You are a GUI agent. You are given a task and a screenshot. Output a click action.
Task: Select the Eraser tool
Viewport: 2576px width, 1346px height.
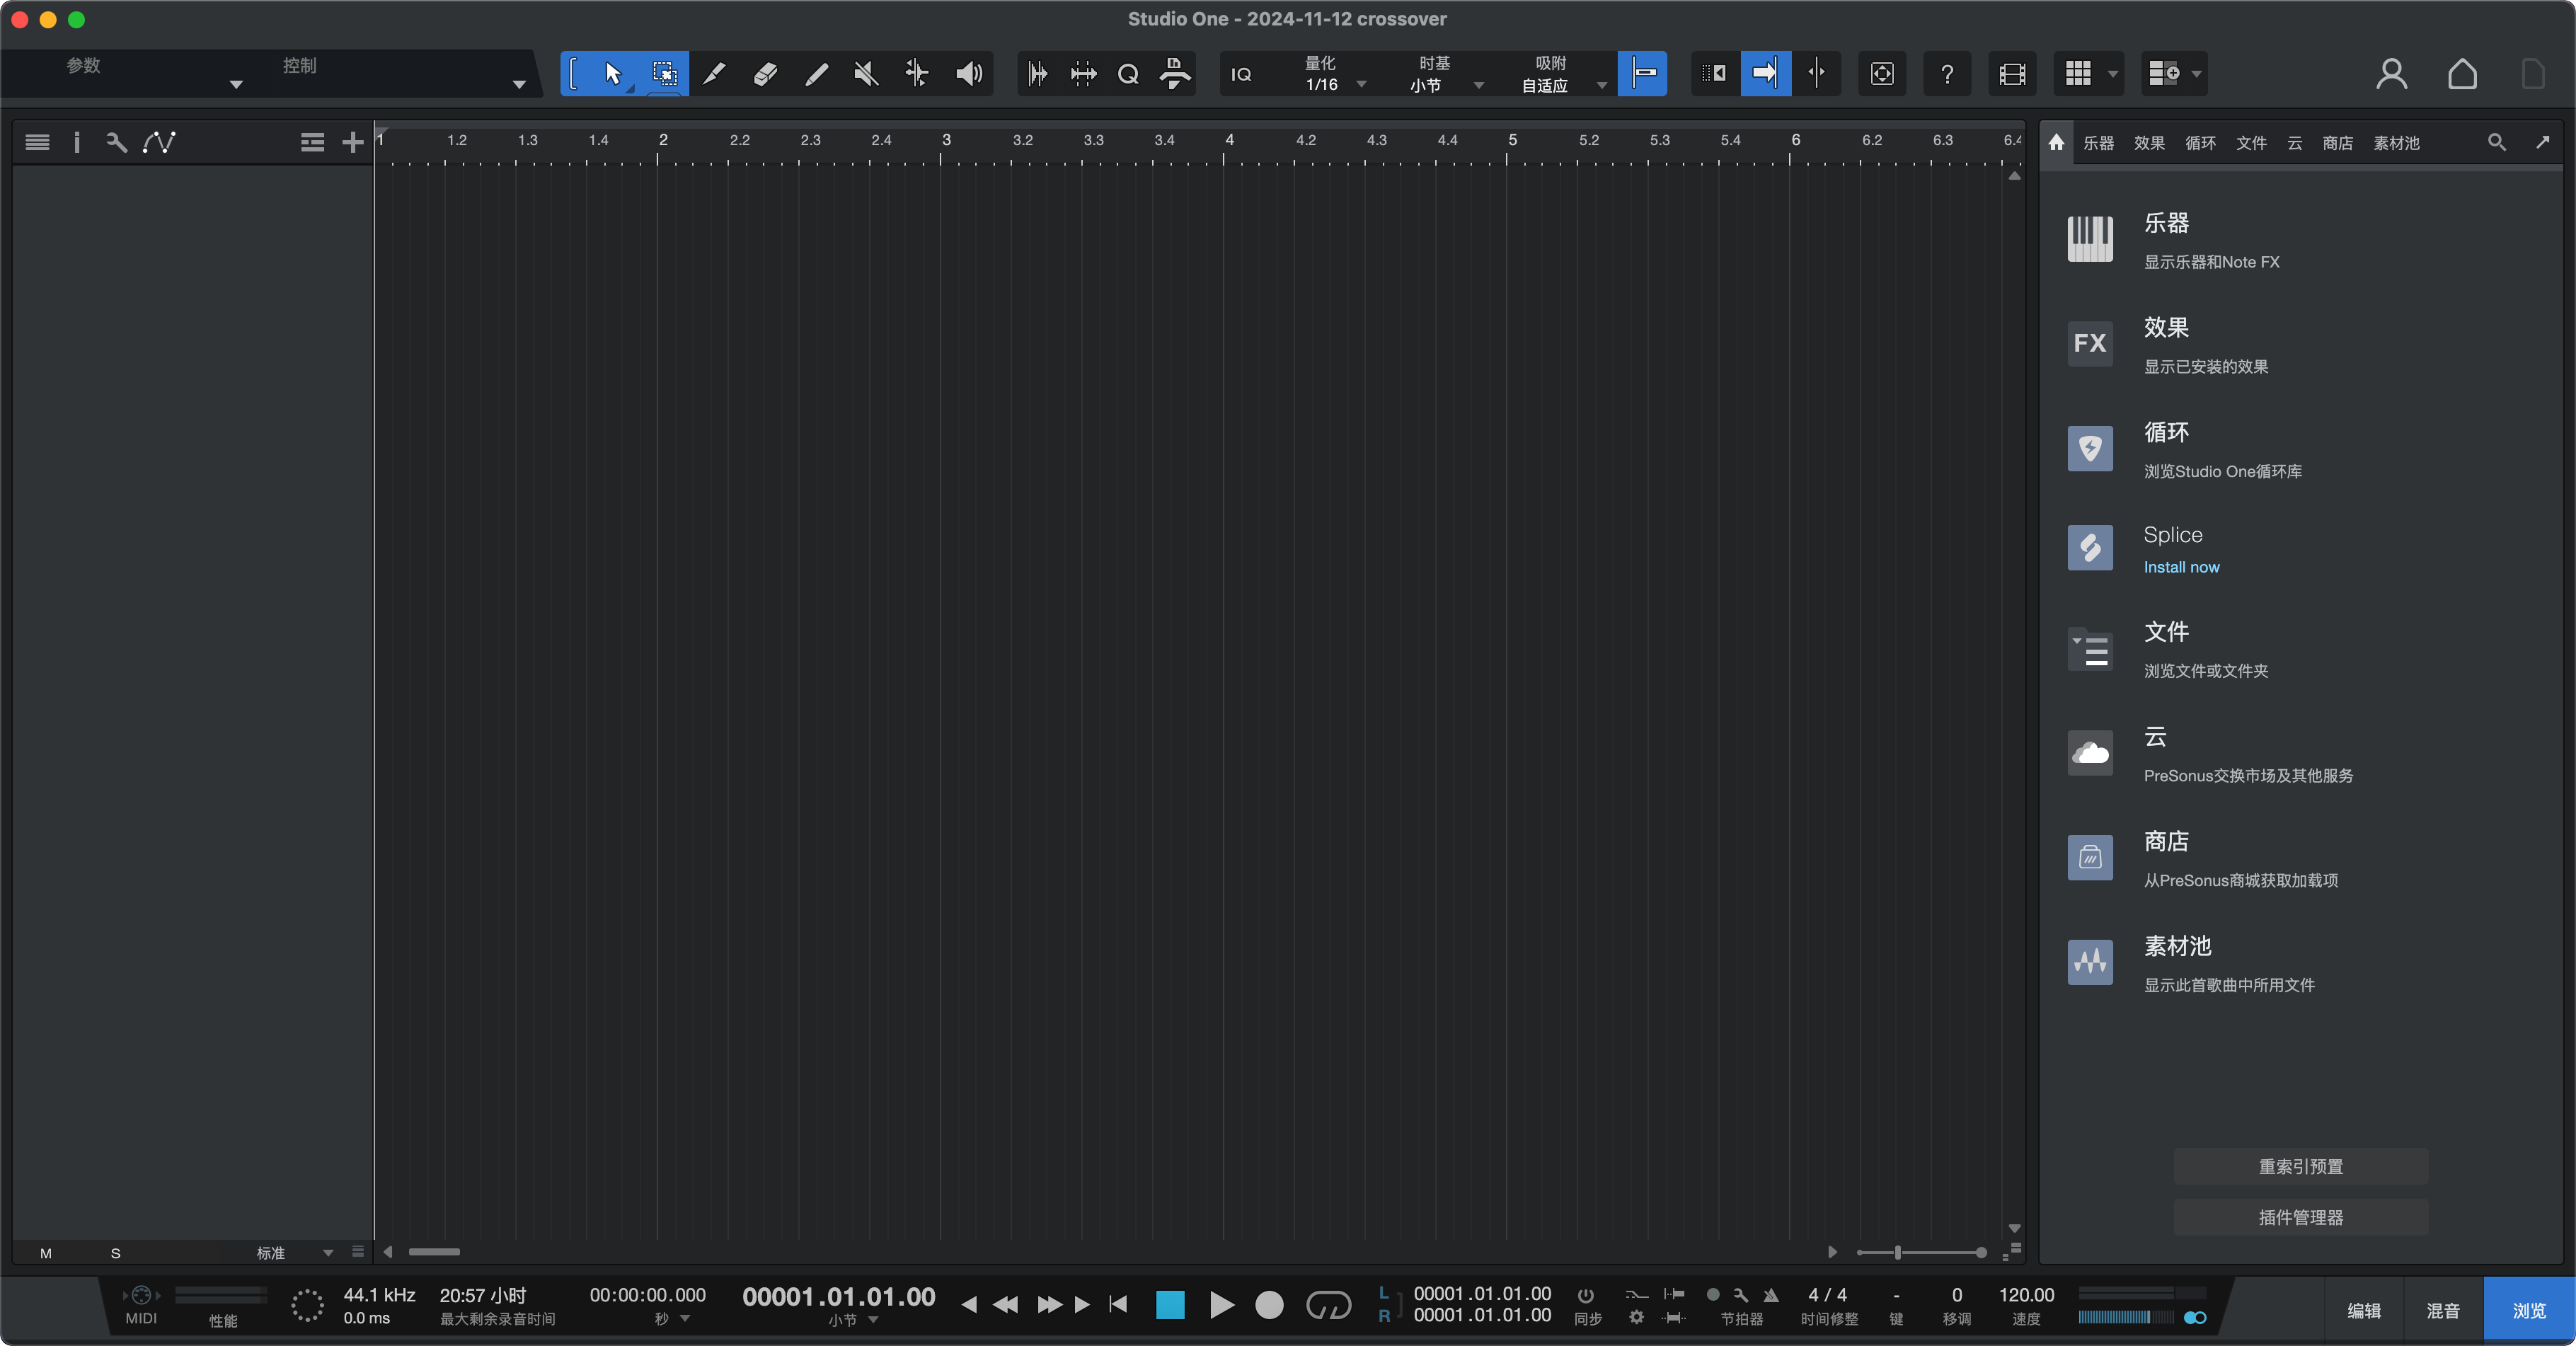pos(765,74)
